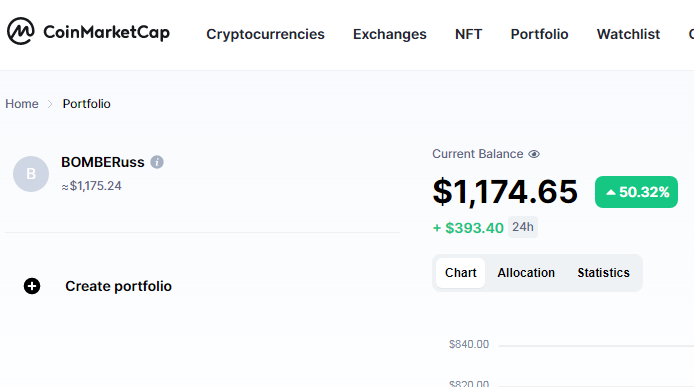Go to Portfolio in top navigation
694x387 pixels.
(539, 34)
